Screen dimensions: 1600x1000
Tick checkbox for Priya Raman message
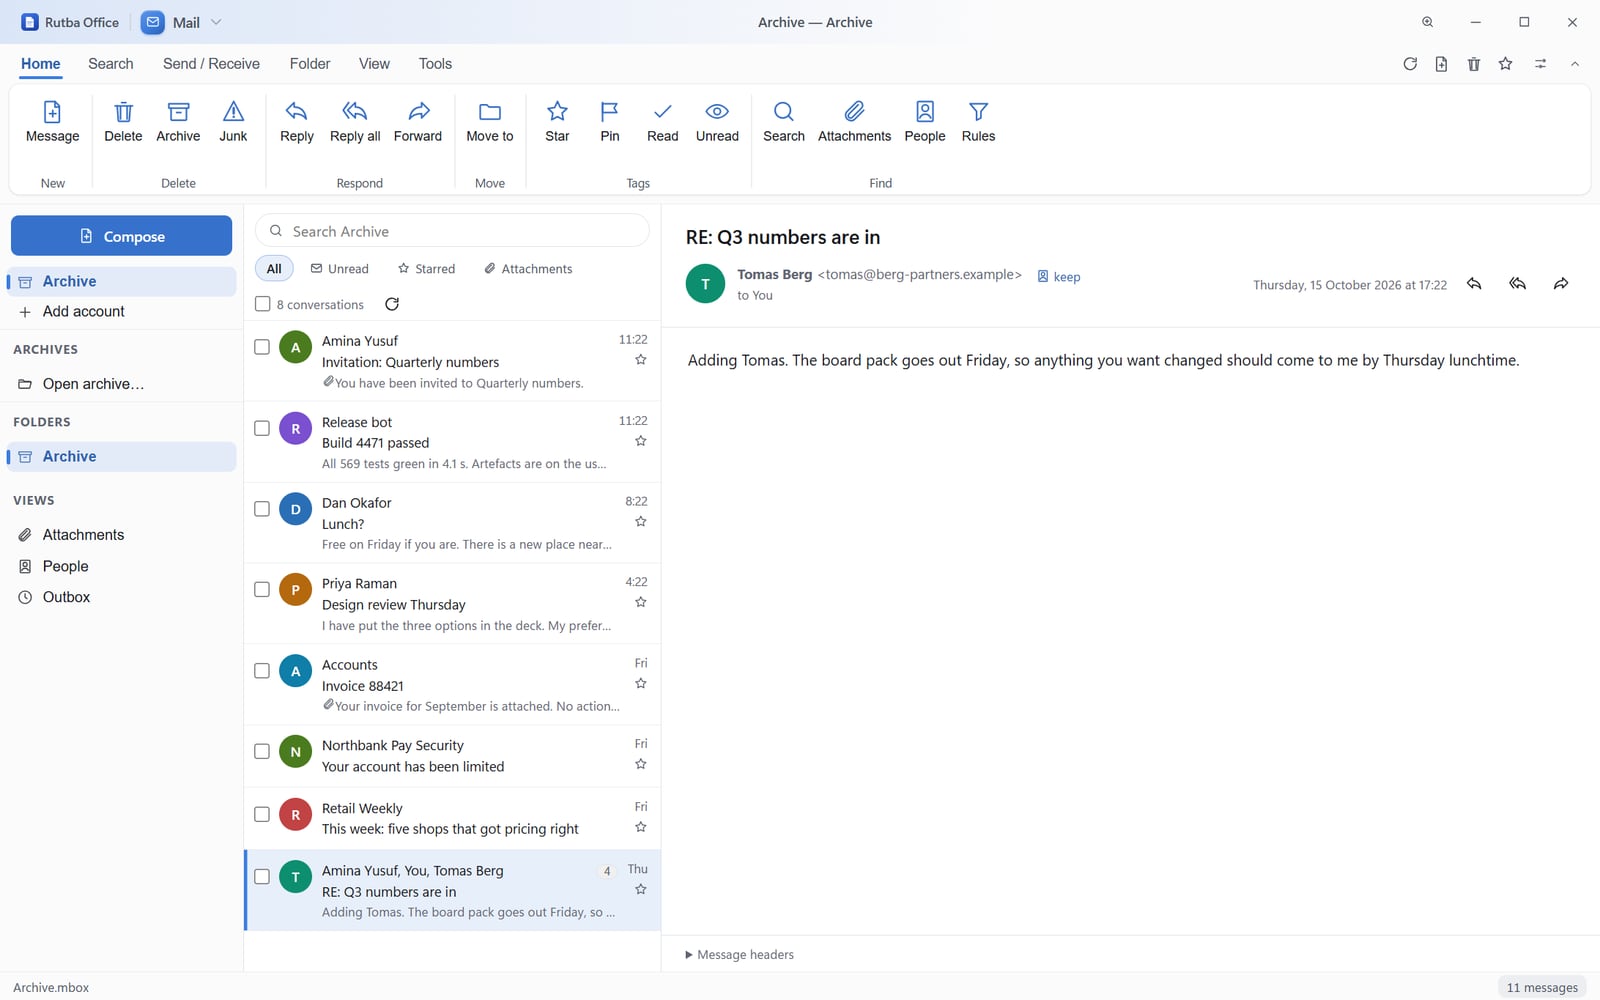coord(262,590)
